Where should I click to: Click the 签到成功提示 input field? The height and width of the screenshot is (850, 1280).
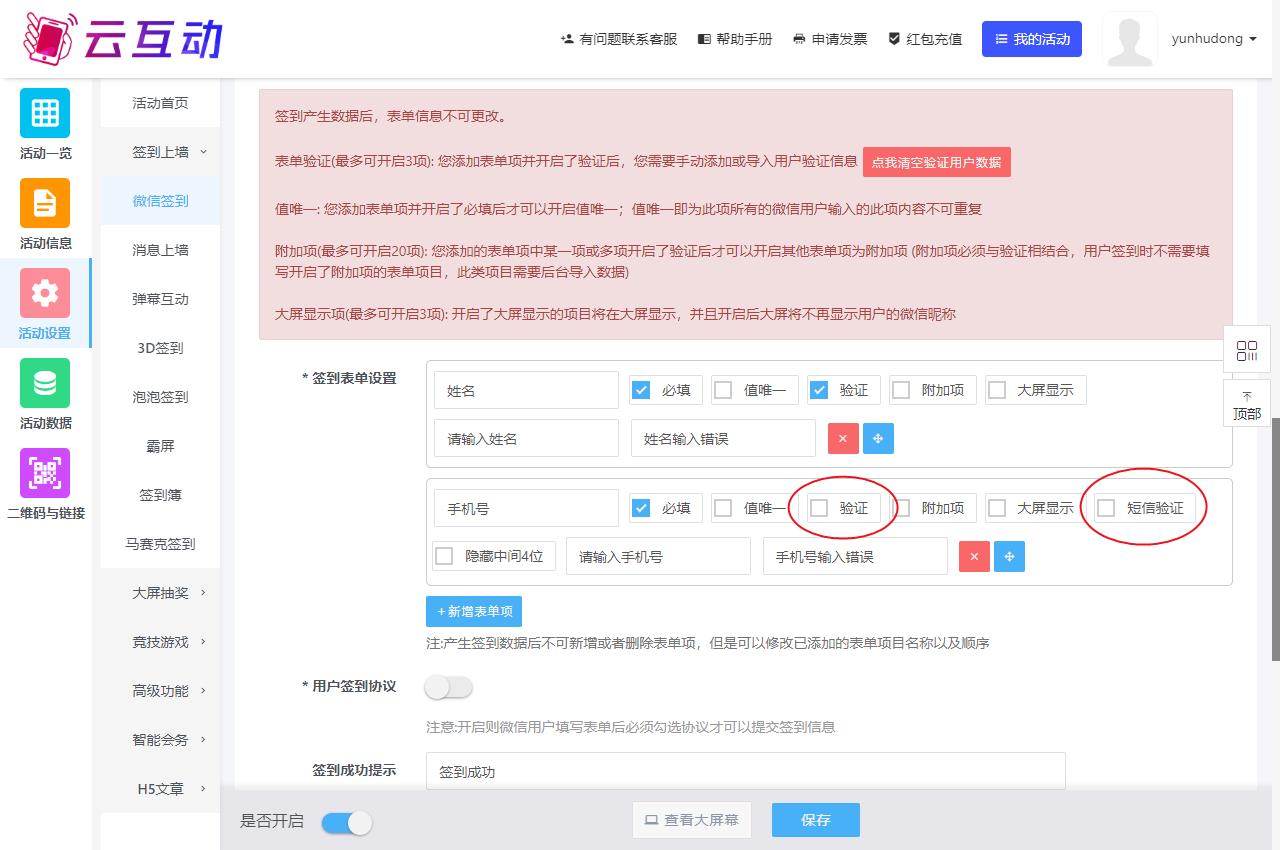(x=745, y=772)
